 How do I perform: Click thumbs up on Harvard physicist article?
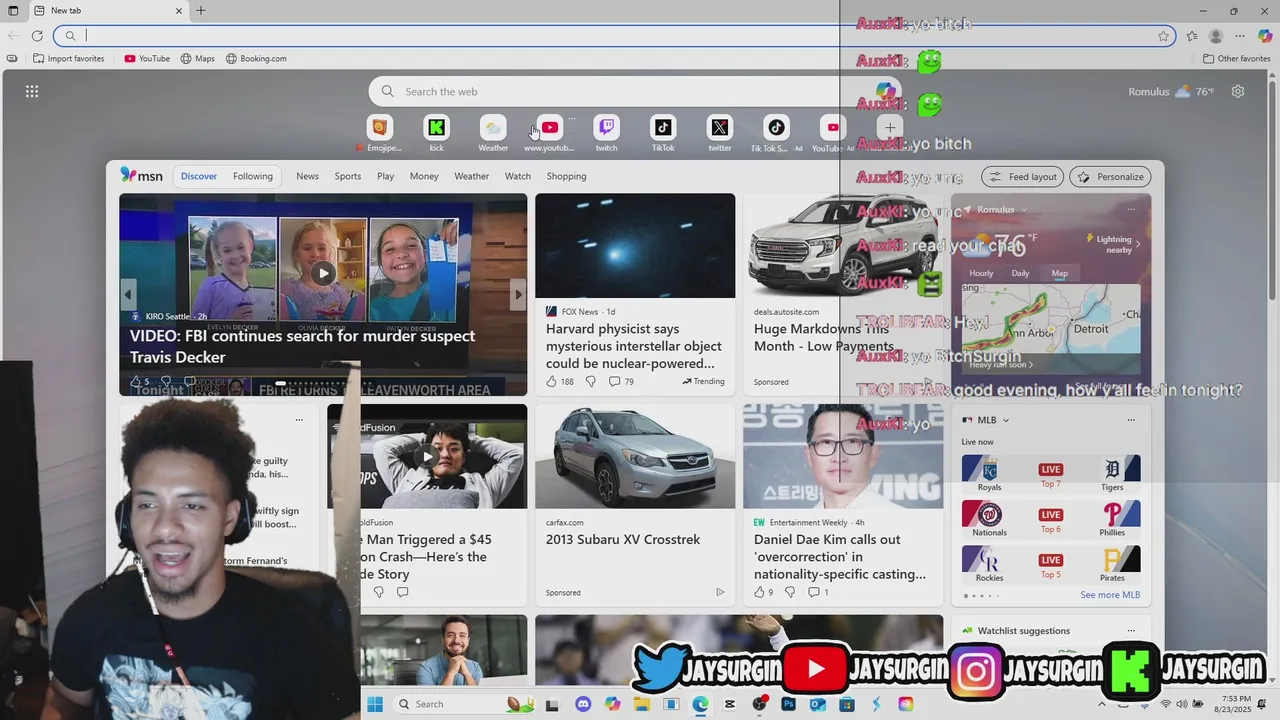(552, 381)
